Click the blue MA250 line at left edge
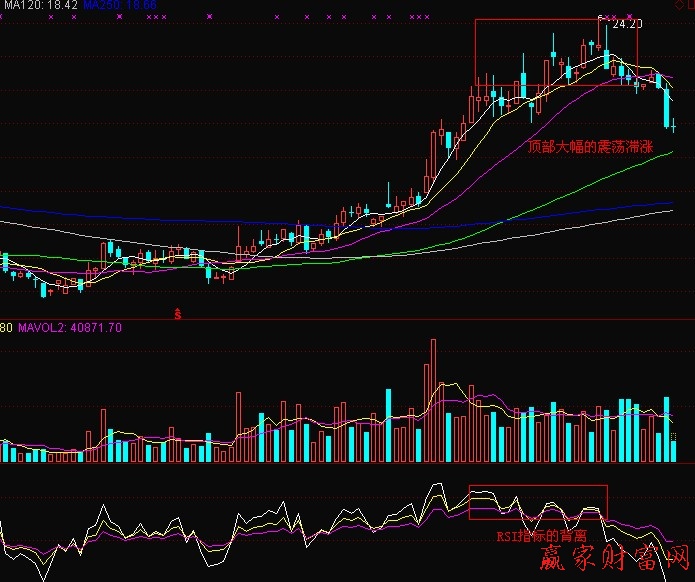This screenshot has height=582, width=695. [10, 209]
